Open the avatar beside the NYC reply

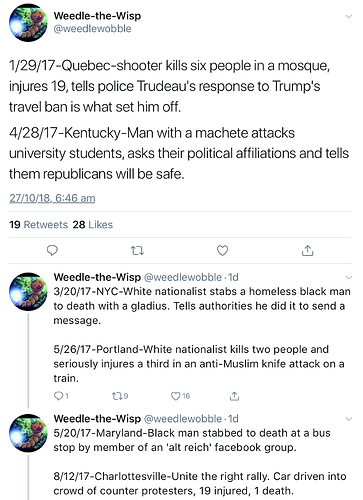click(28, 292)
